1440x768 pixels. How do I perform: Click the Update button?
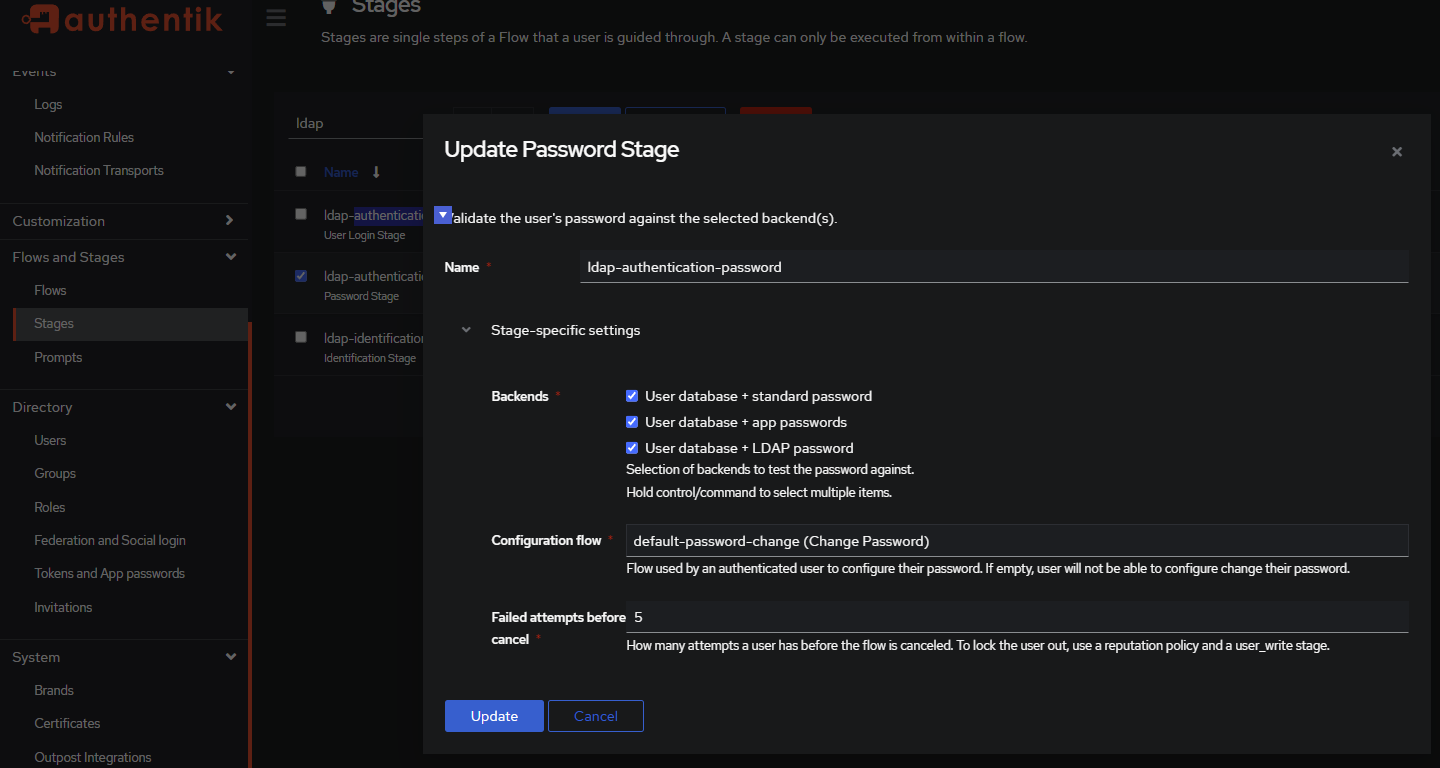(494, 716)
